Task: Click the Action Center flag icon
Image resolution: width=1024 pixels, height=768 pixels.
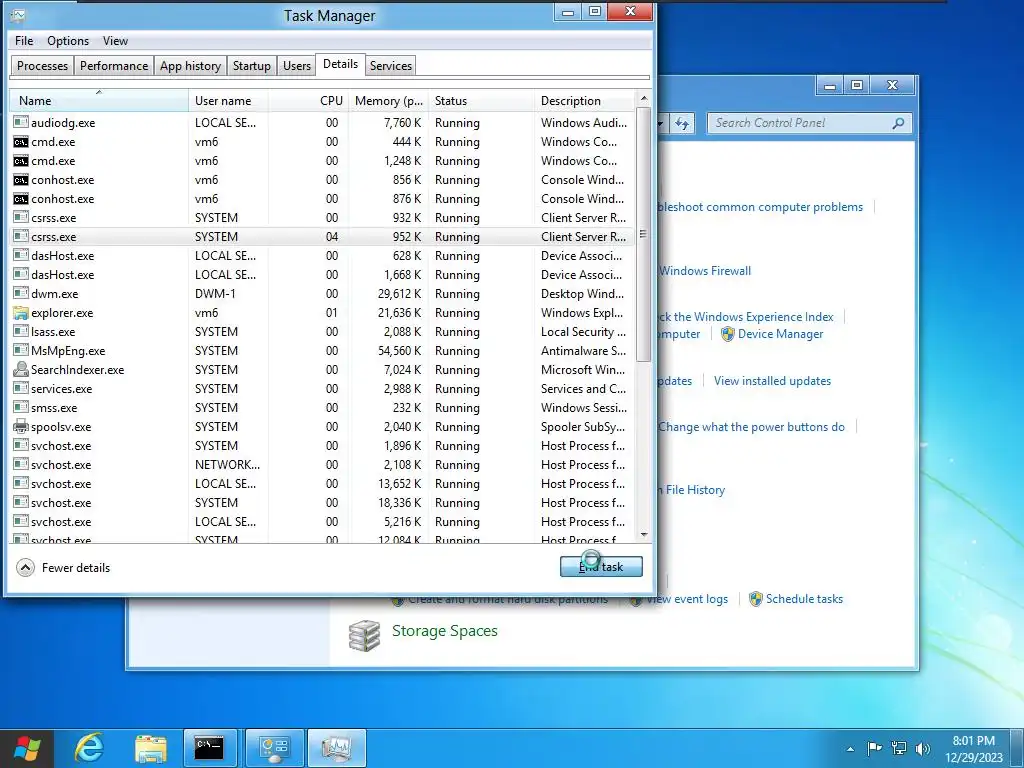Action: 874,748
